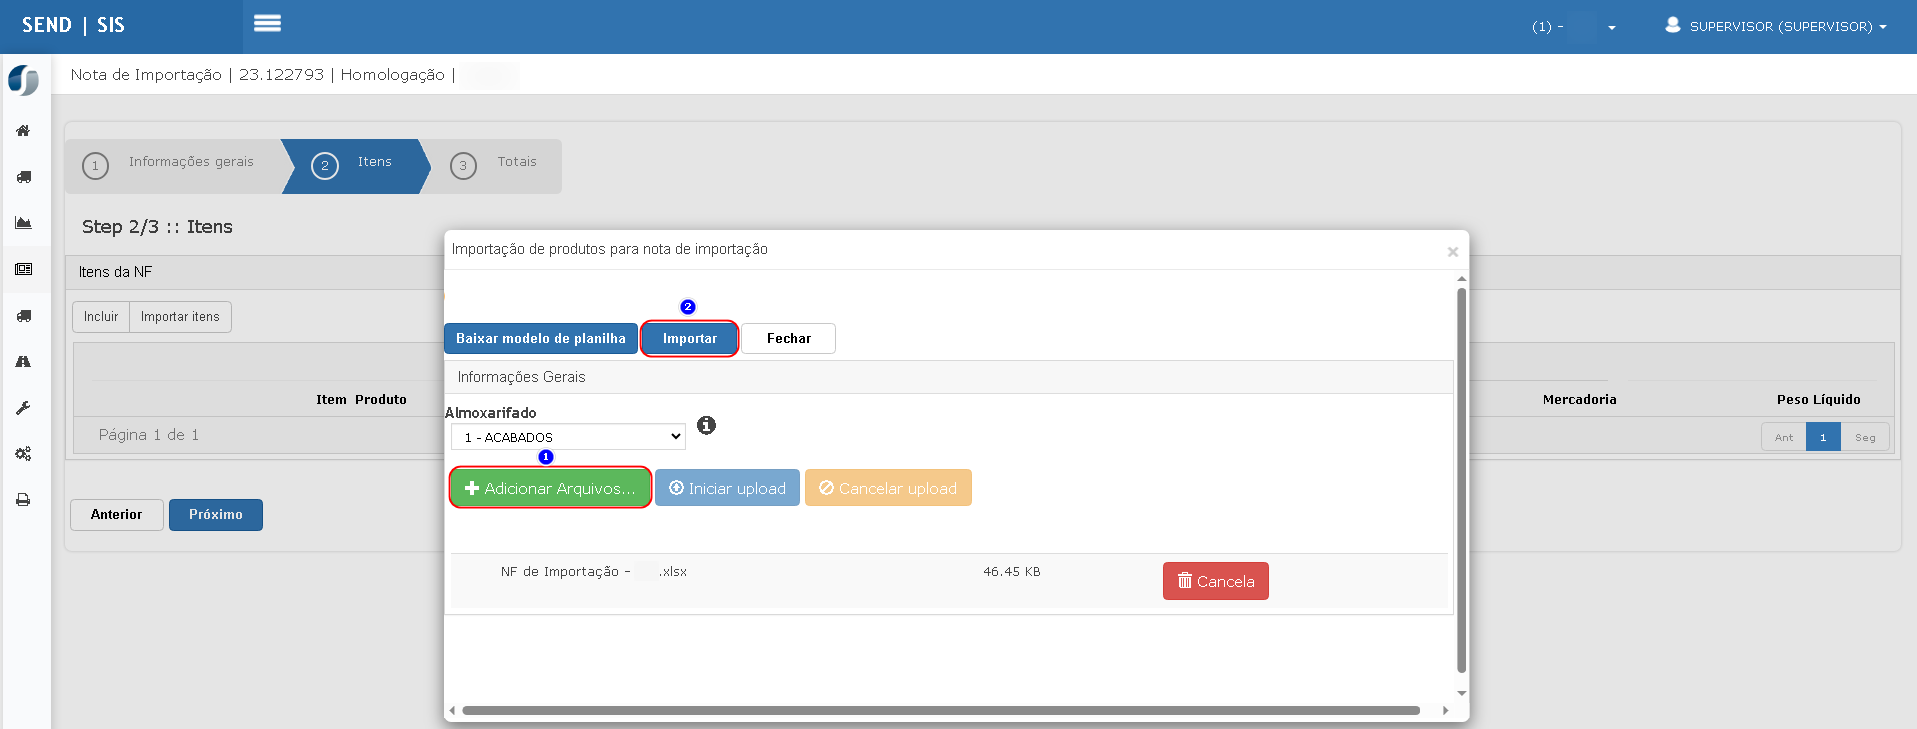The image size is (1917, 729).
Task: Expand the SUPERVISOR user menu
Action: (1775, 26)
